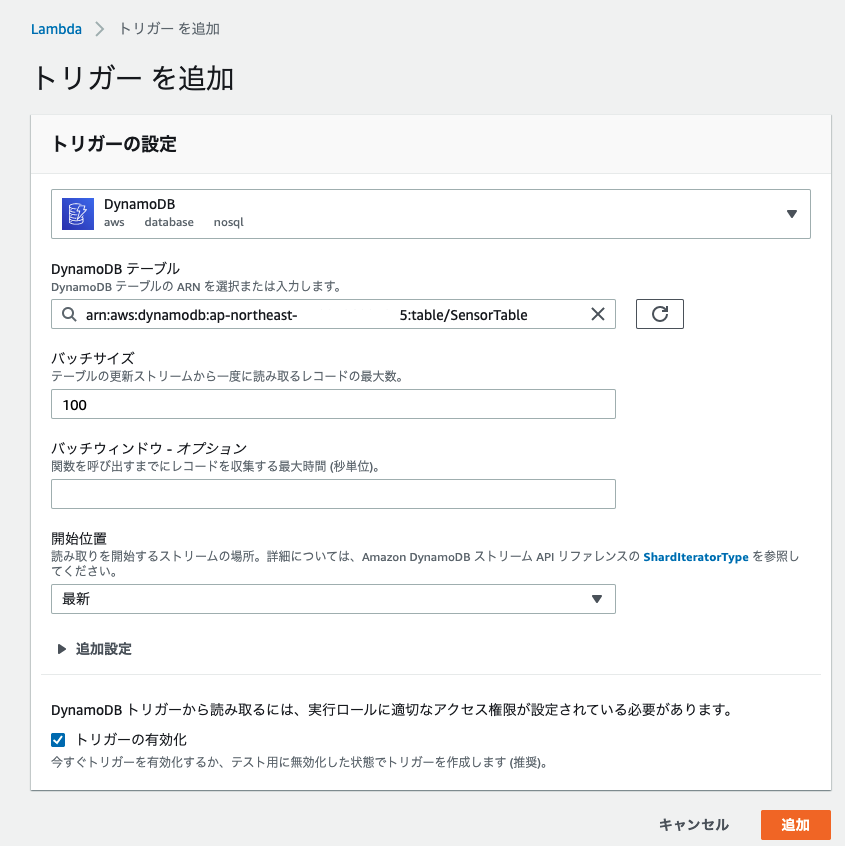The image size is (845, 846).
Task: Go to the Lambda breadcrumb link
Action: click(56, 29)
